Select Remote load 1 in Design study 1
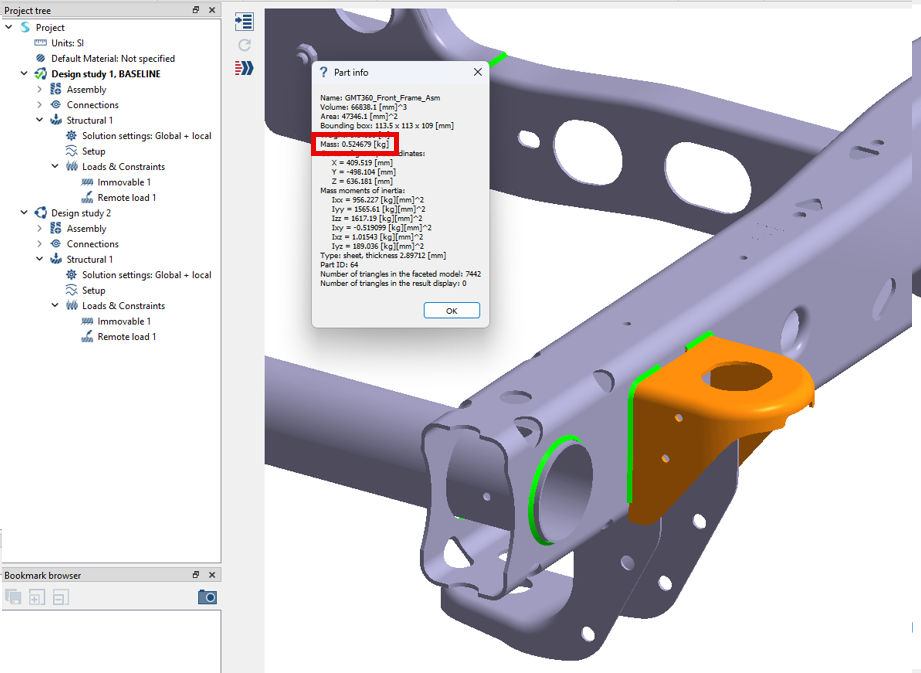Screen dimensions: 921x673 [126, 198]
